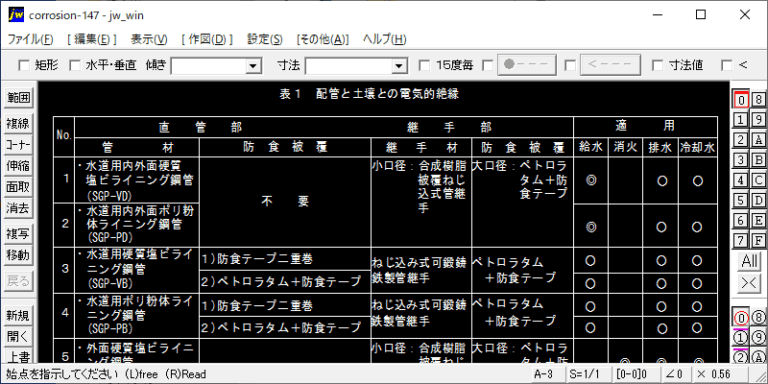Click the 不 要 cell text in table

click(x=285, y=202)
